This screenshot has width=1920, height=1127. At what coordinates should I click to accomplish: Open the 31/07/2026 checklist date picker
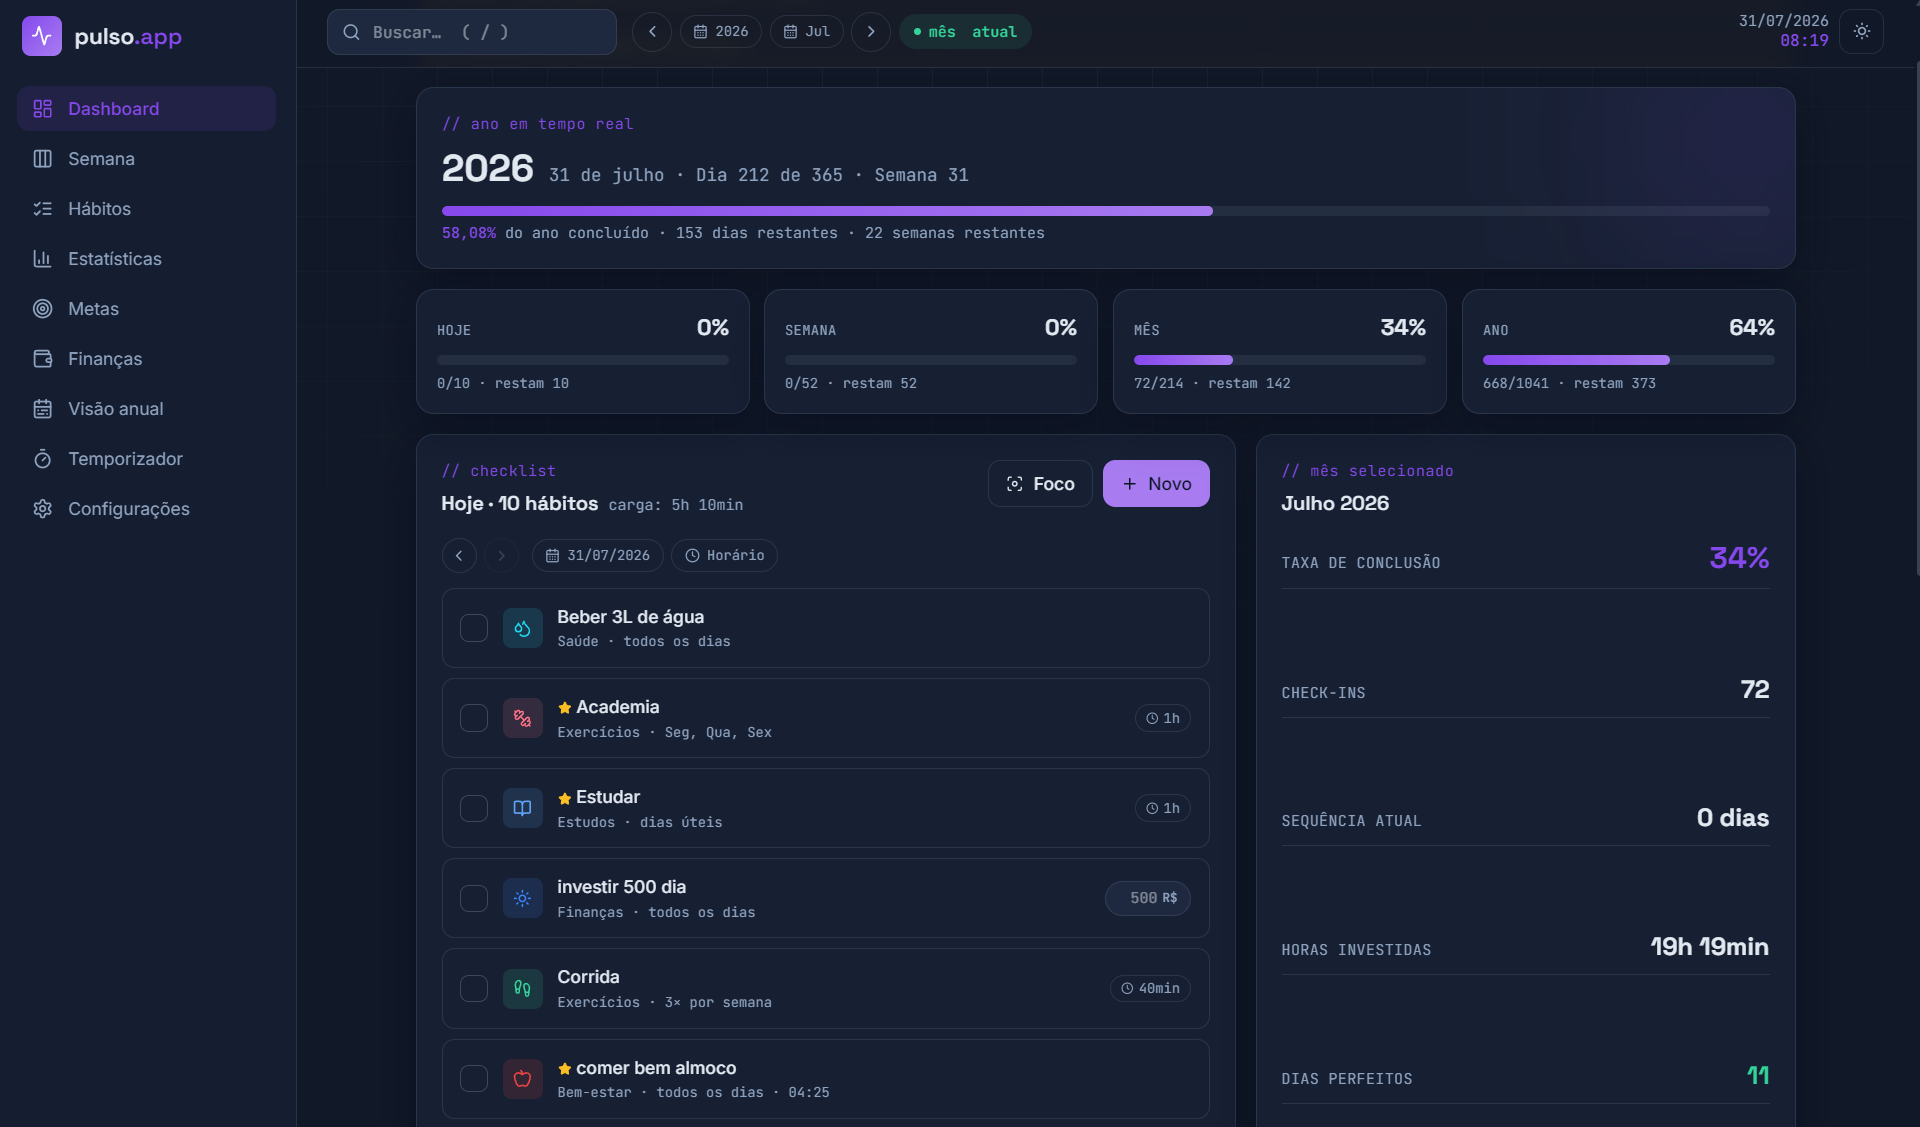598,555
